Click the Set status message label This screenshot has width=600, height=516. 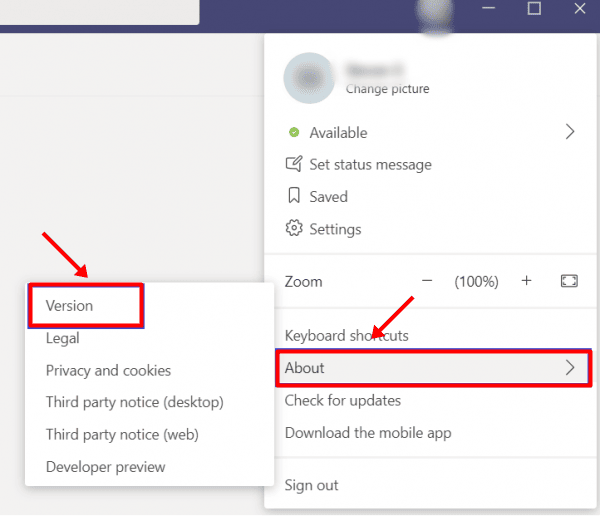(370, 165)
